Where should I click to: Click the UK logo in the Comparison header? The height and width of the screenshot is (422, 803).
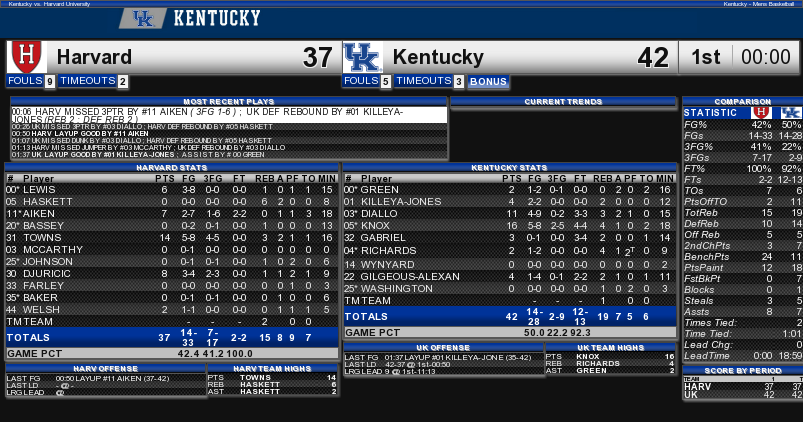coord(791,112)
